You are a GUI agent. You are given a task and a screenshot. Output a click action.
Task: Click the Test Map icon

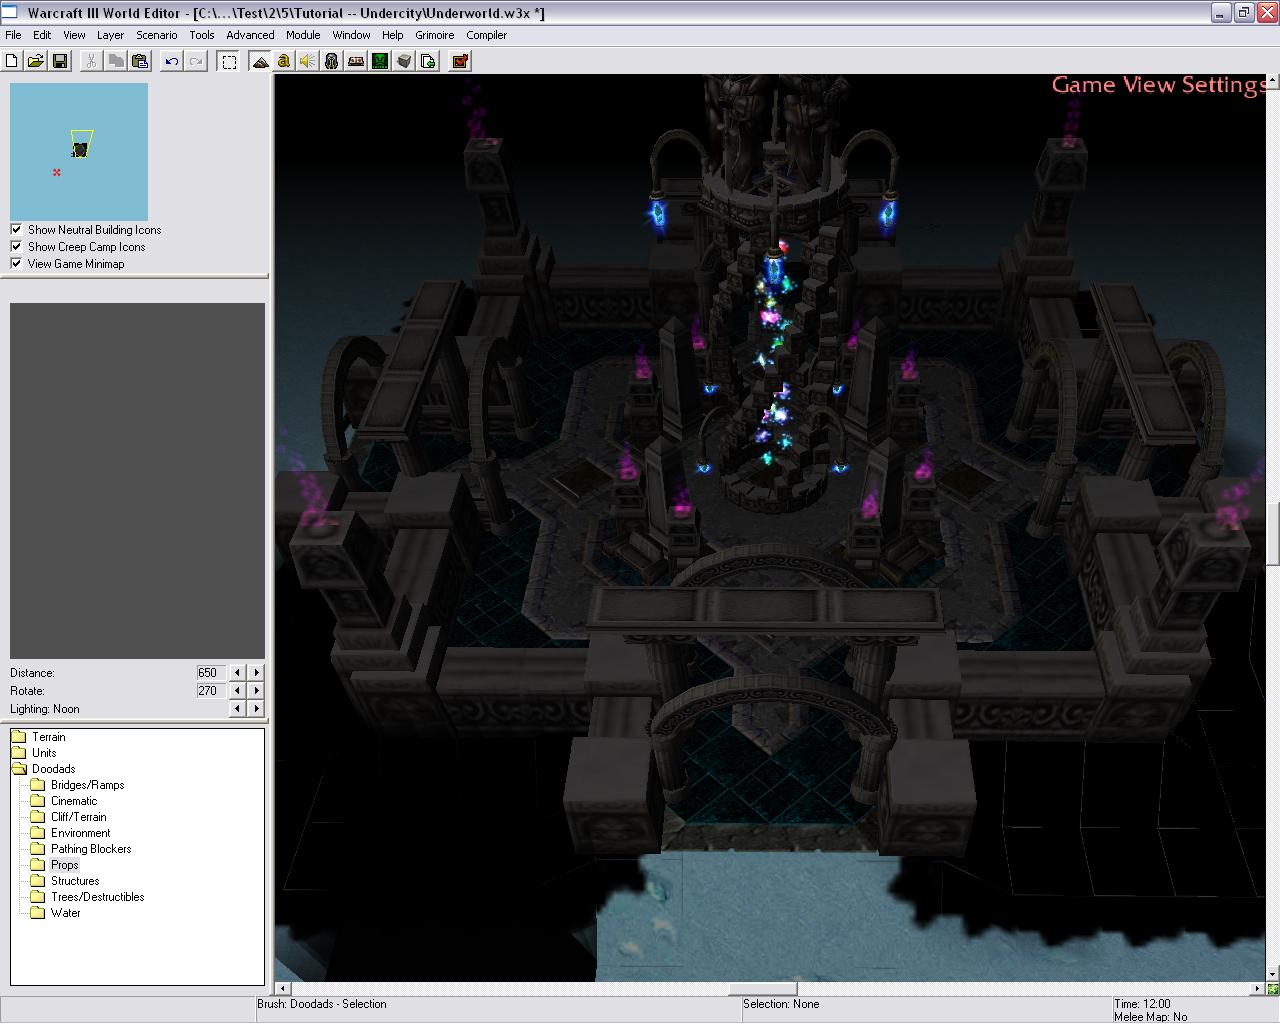[460, 61]
